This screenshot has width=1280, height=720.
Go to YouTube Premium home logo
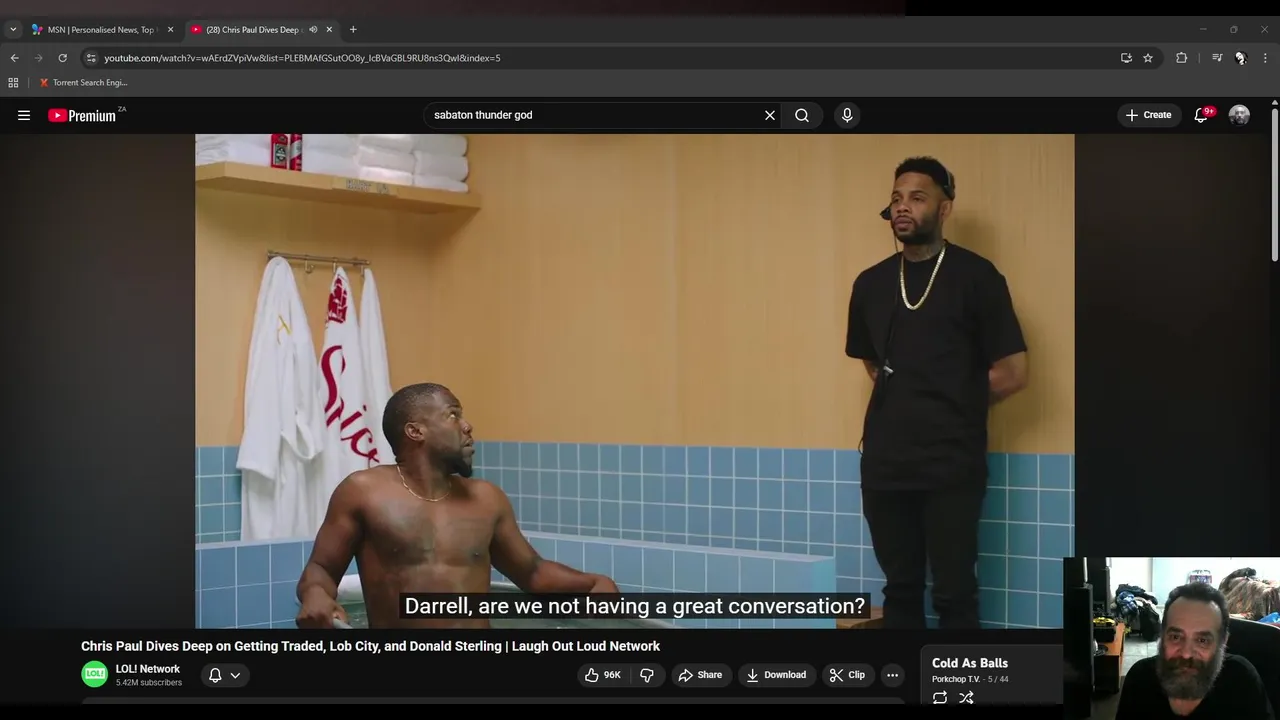coord(84,115)
